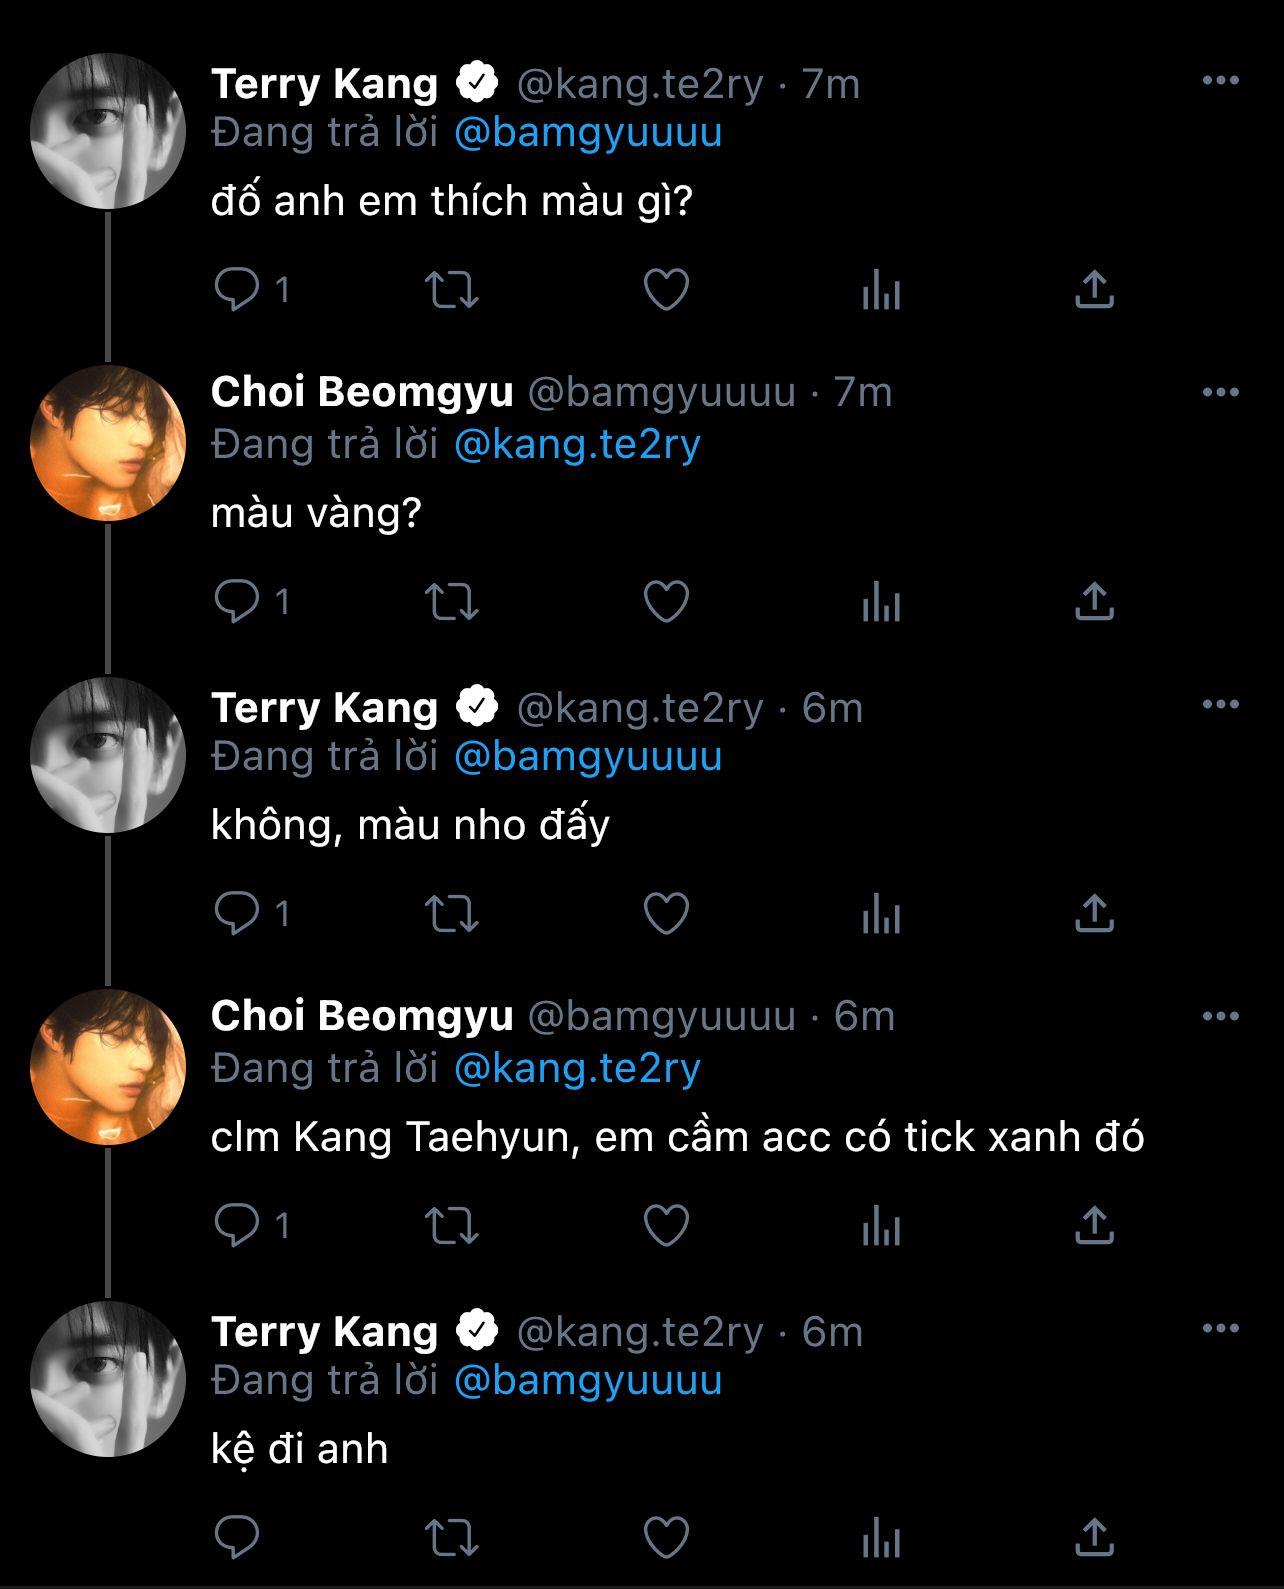
Task: View analytics of the "kệ đi anh" tweet
Action: pyautogui.click(x=881, y=1538)
